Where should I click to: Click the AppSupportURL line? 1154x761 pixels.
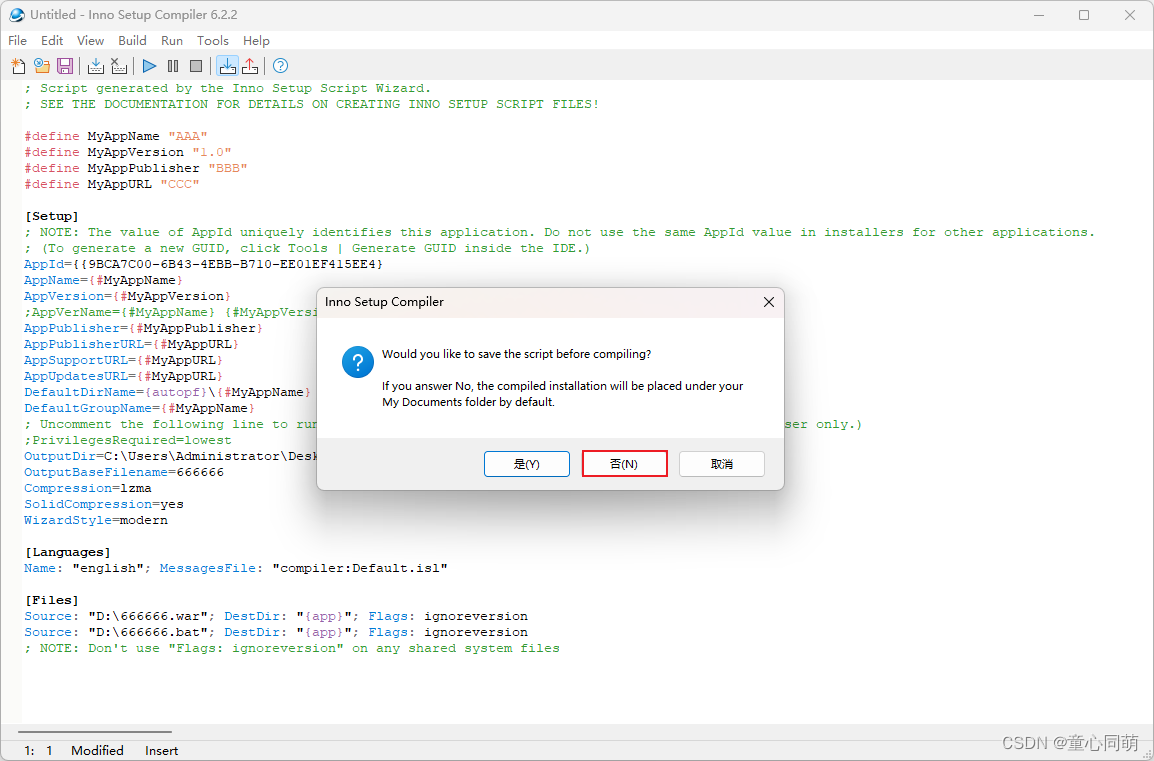124,360
